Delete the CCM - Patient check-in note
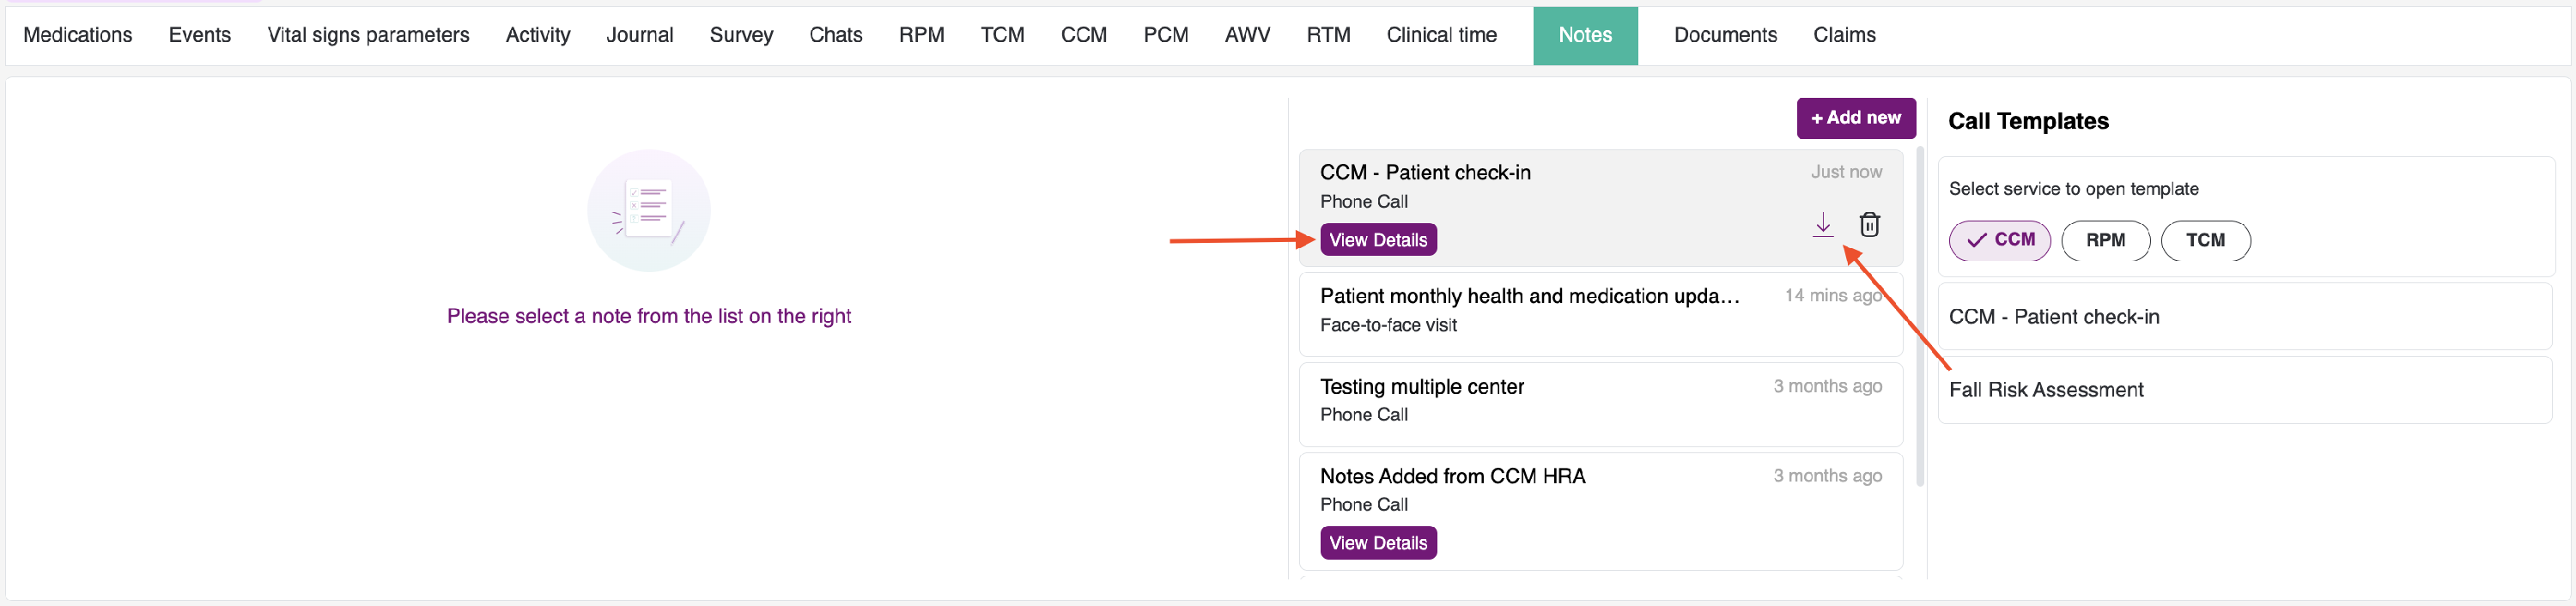This screenshot has width=2576, height=606. (x=1869, y=224)
